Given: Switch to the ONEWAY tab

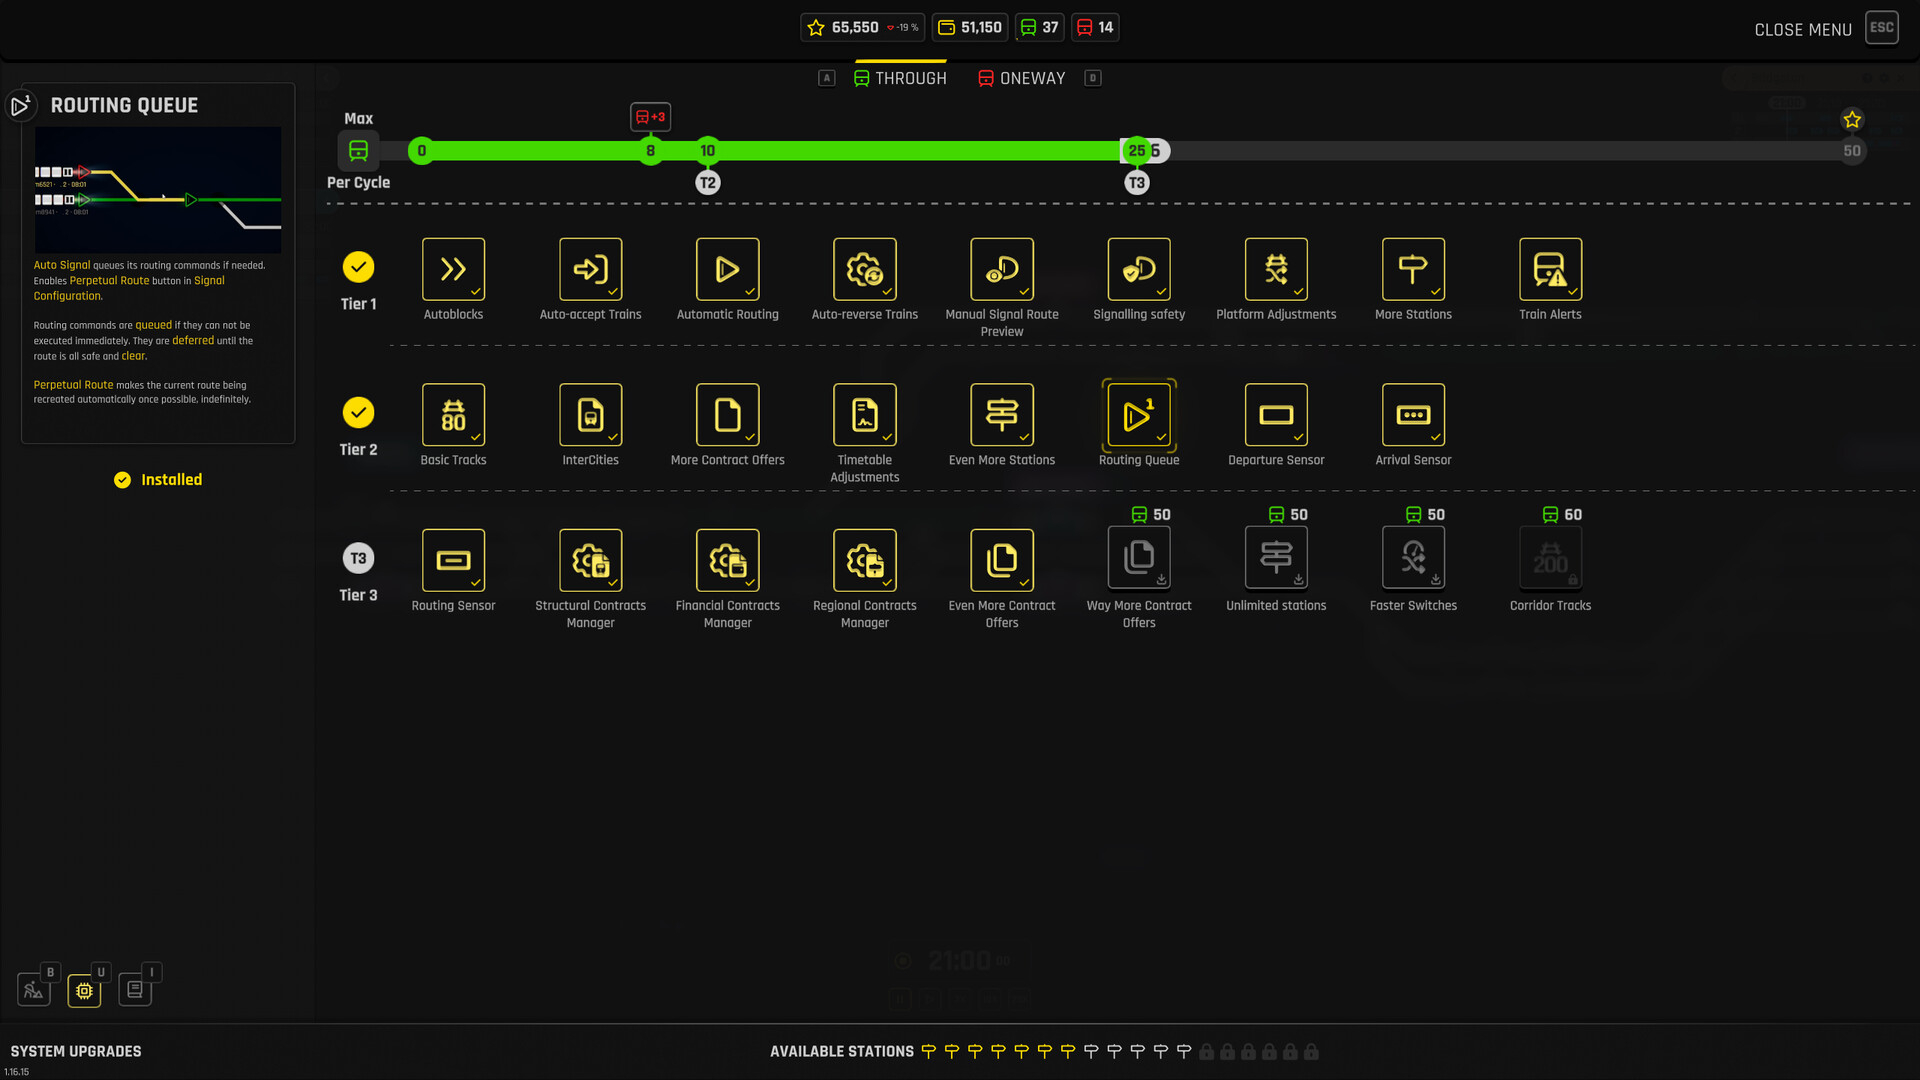Looking at the screenshot, I should pyautogui.click(x=1021, y=78).
